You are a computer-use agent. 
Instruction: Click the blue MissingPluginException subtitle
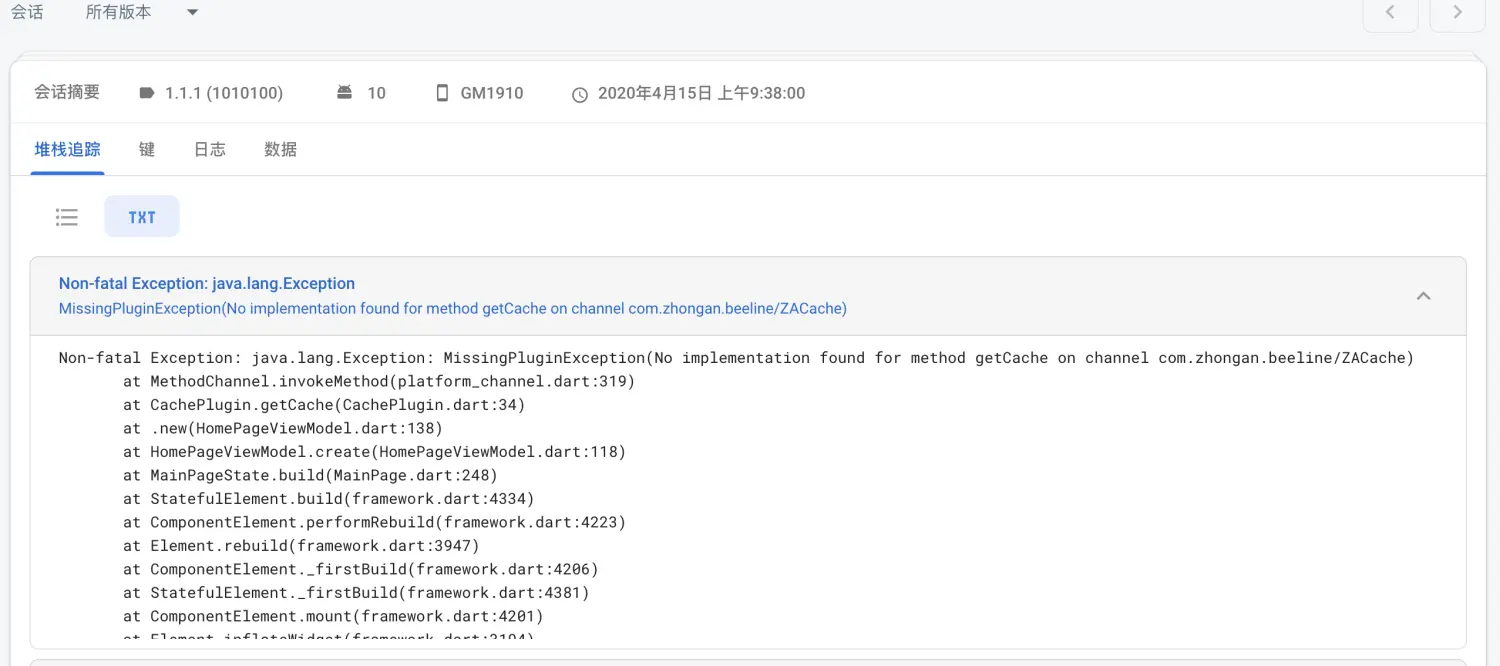[452, 309]
